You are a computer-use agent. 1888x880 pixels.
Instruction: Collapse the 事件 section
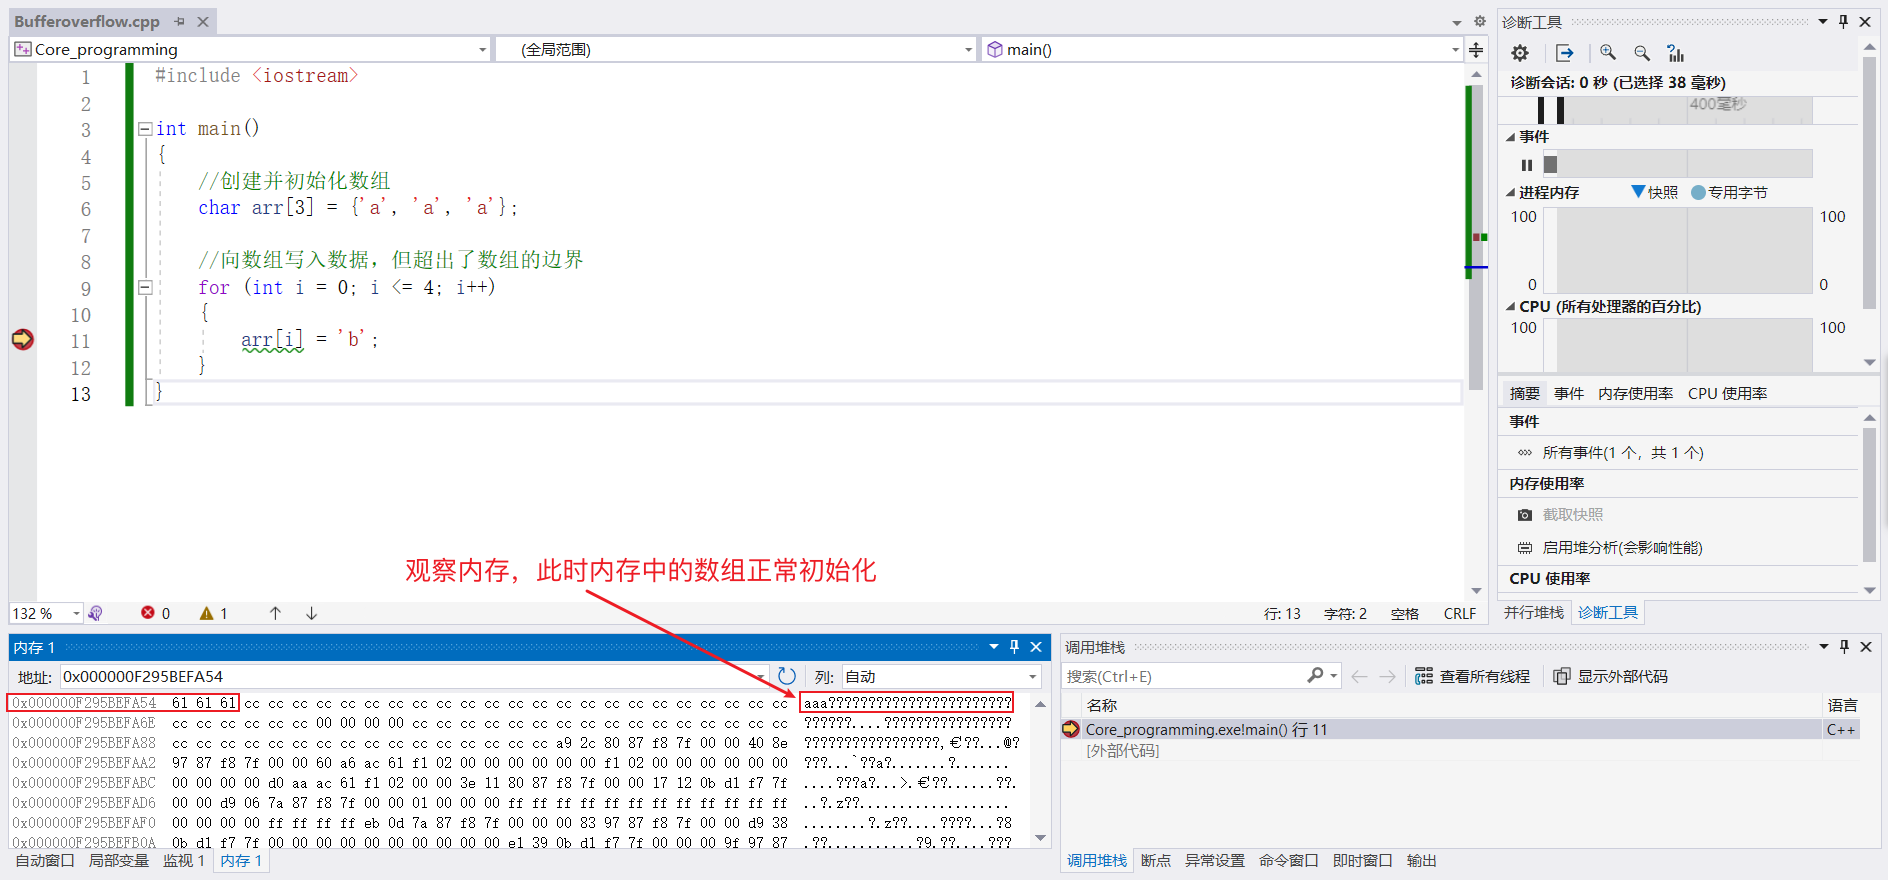tap(1510, 137)
